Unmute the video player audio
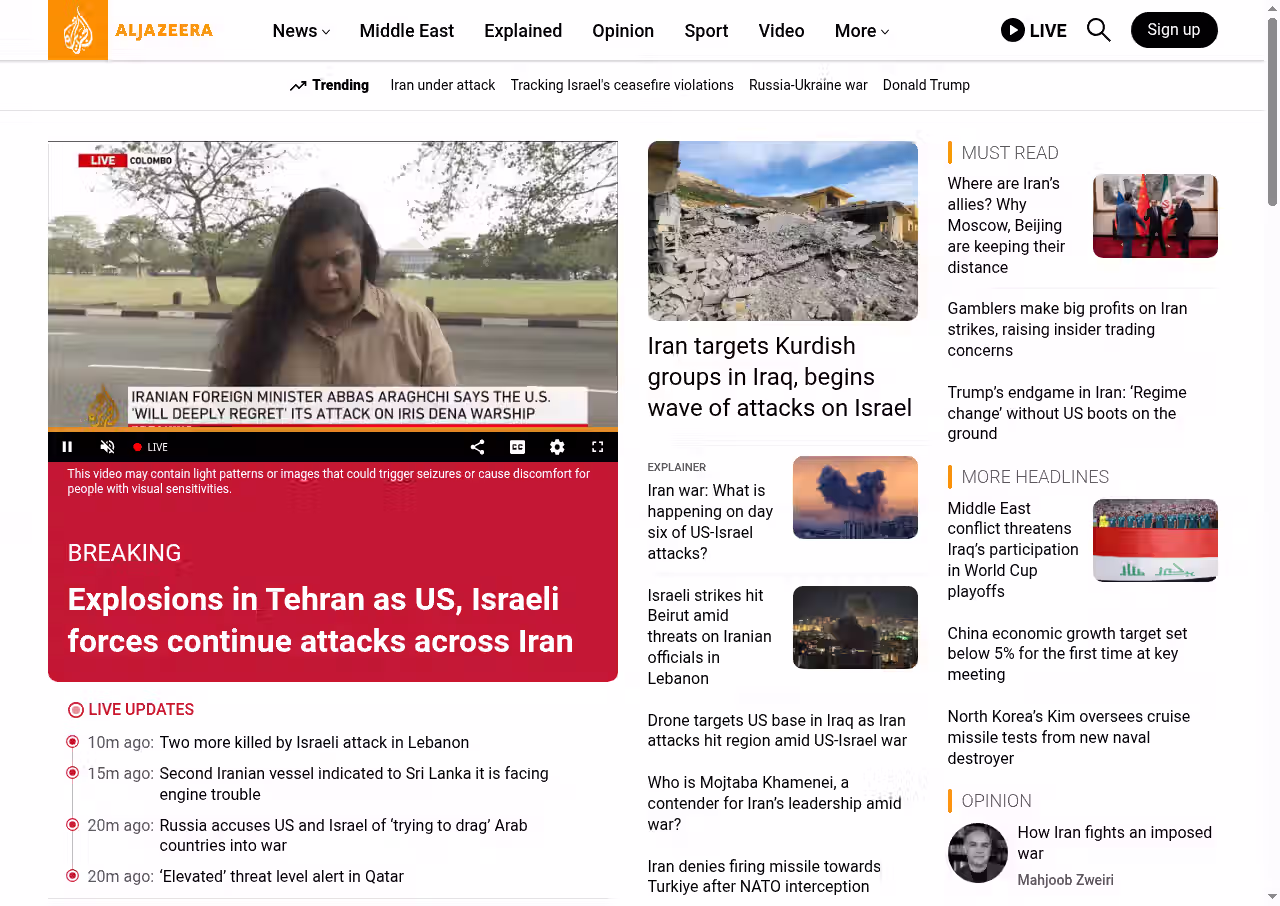The image size is (1280, 906). click(107, 447)
